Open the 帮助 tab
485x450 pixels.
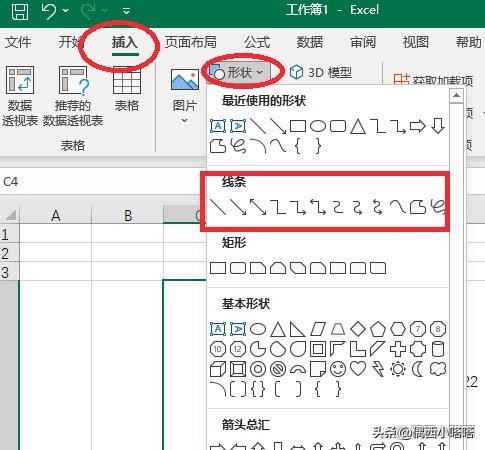click(x=469, y=42)
